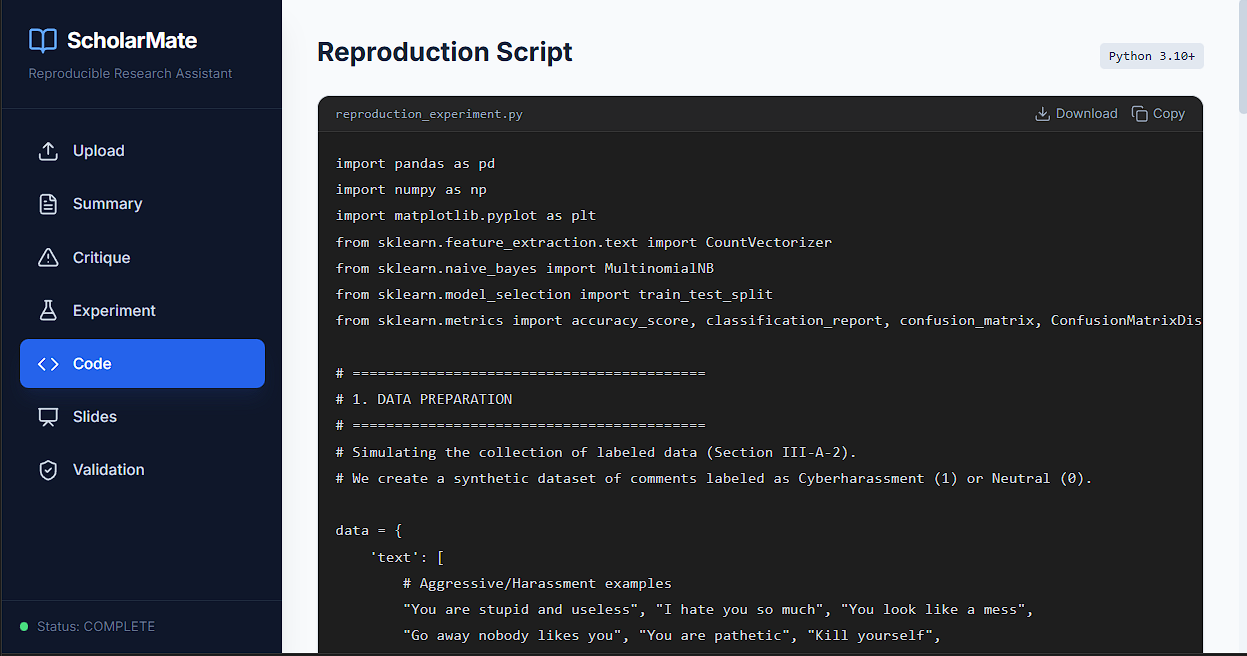Click the ScholarMate book logo icon
The height and width of the screenshot is (656, 1247).
[x=43, y=40]
